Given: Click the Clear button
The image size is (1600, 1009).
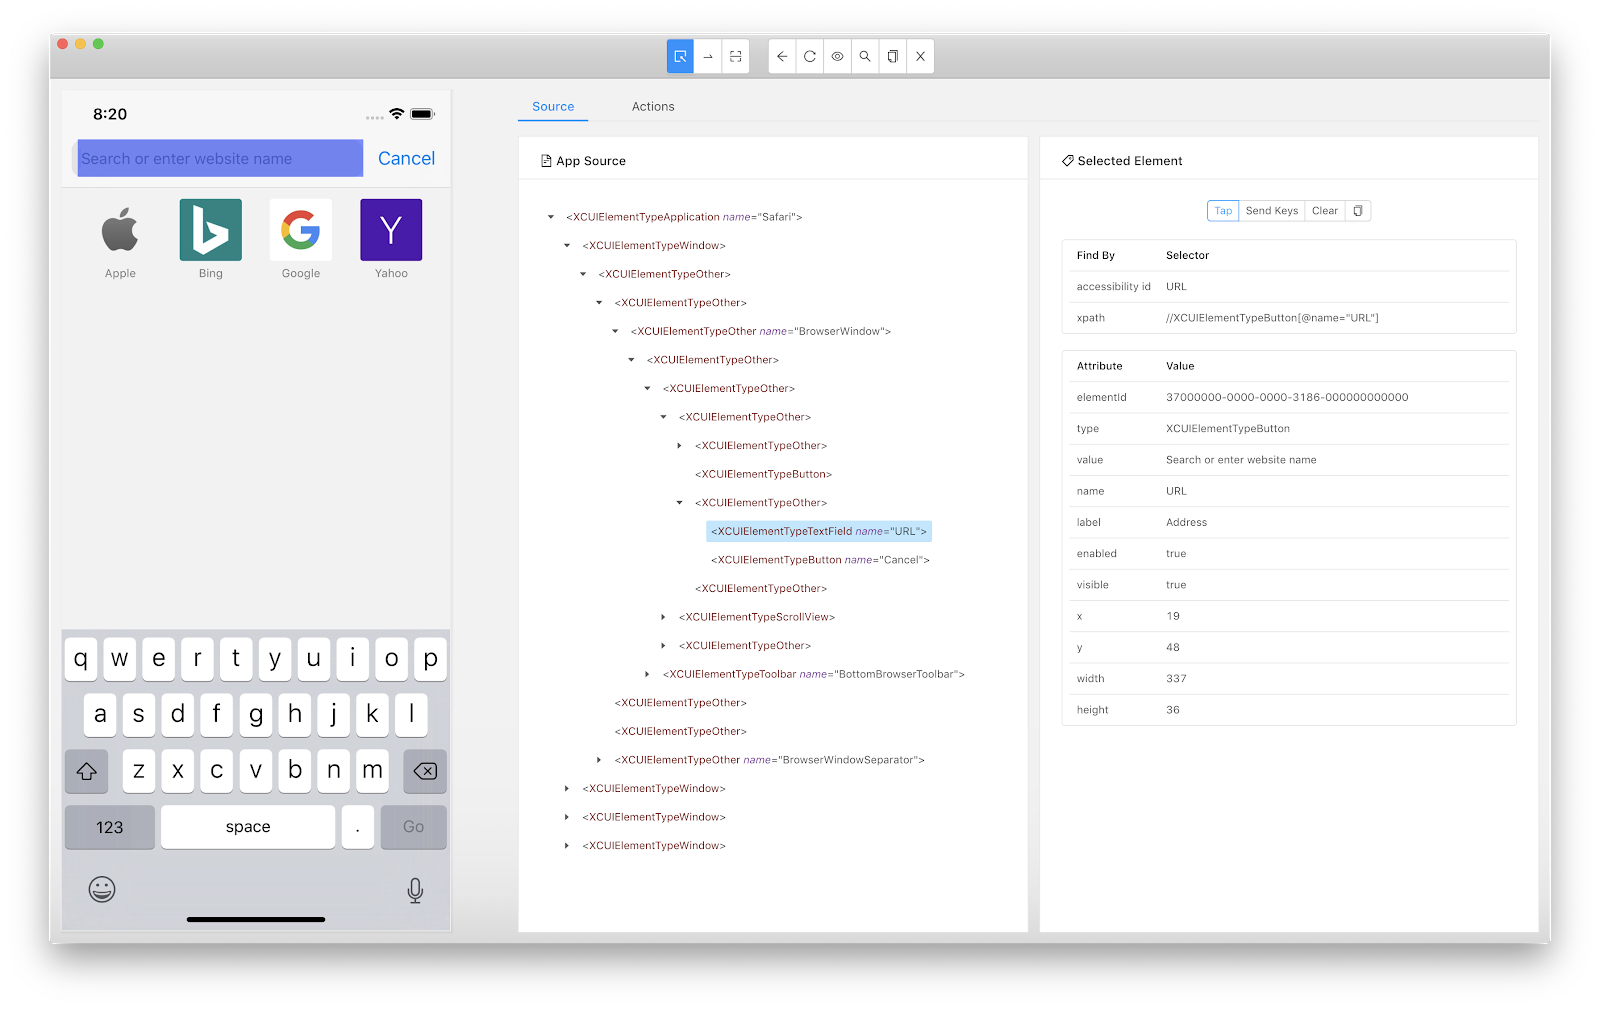Looking at the screenshot, I should click(x=1325, y=211).
